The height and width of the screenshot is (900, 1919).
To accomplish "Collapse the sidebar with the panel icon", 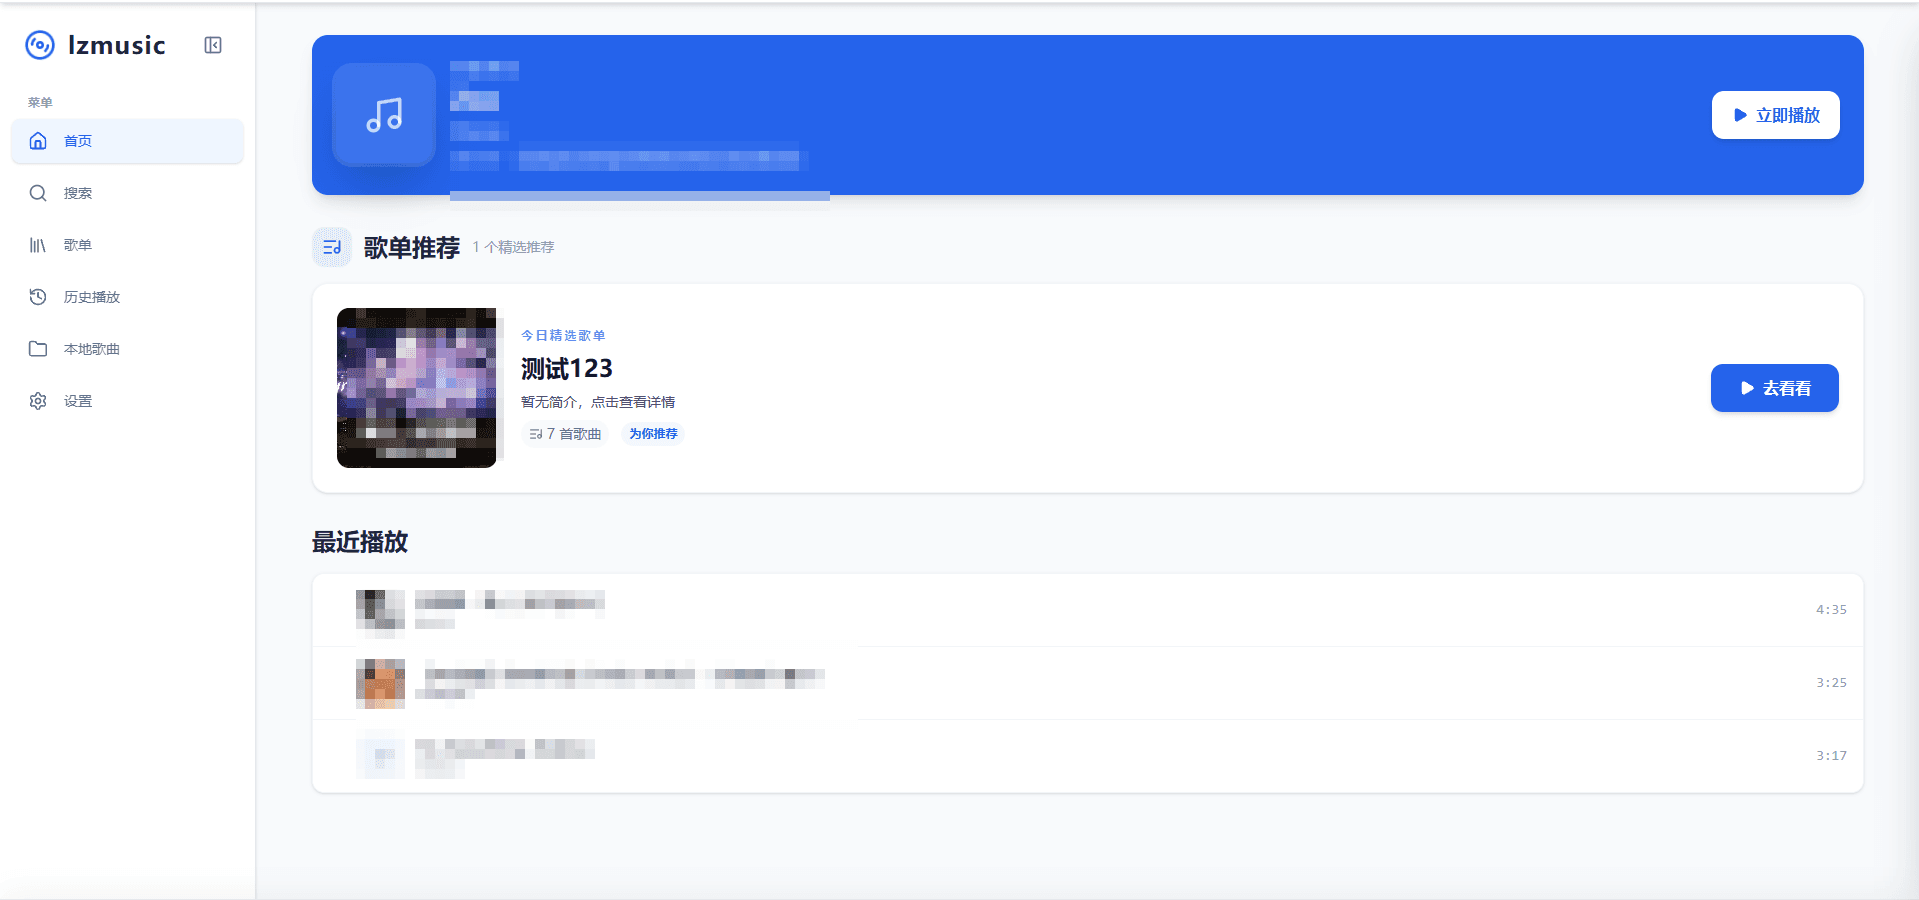I will tap(212, 45).
